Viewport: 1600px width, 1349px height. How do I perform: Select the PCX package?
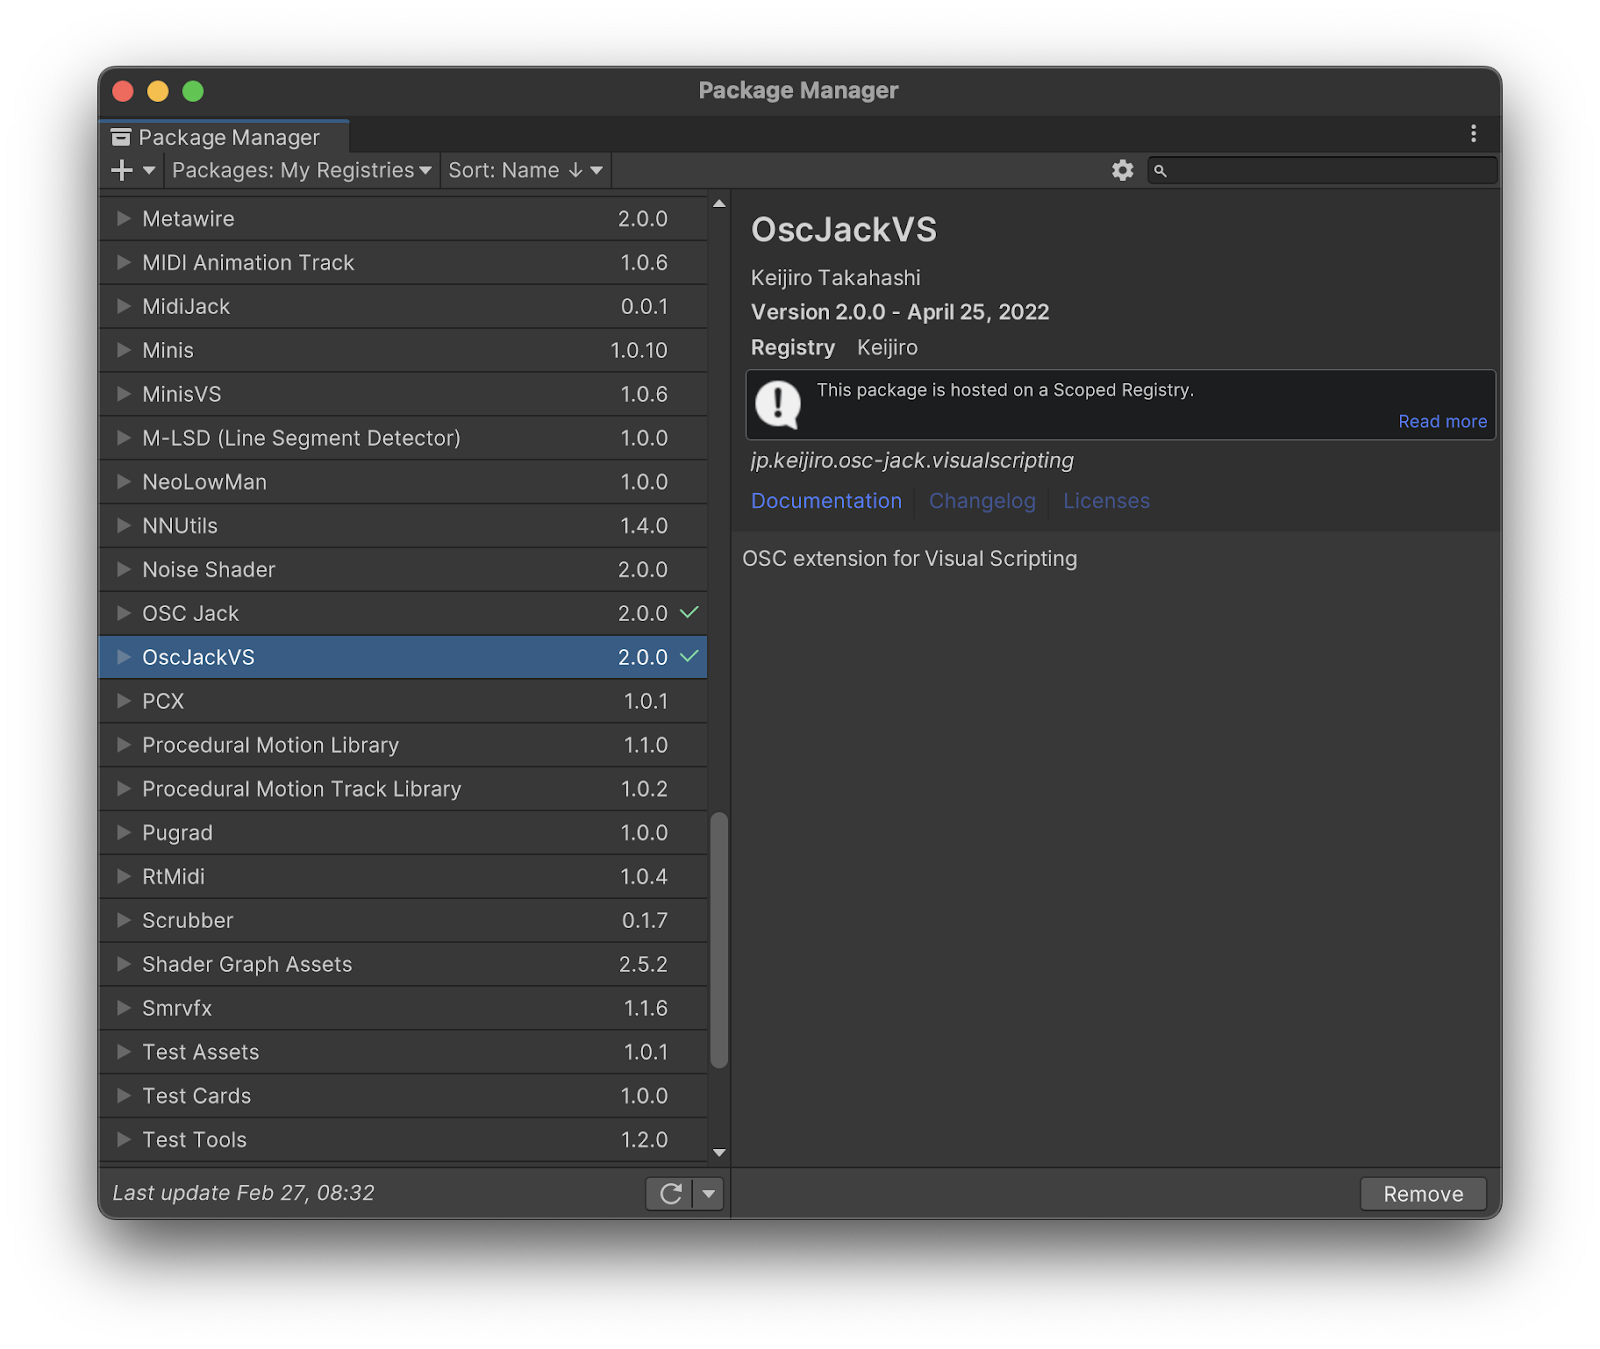coord(403,702)
